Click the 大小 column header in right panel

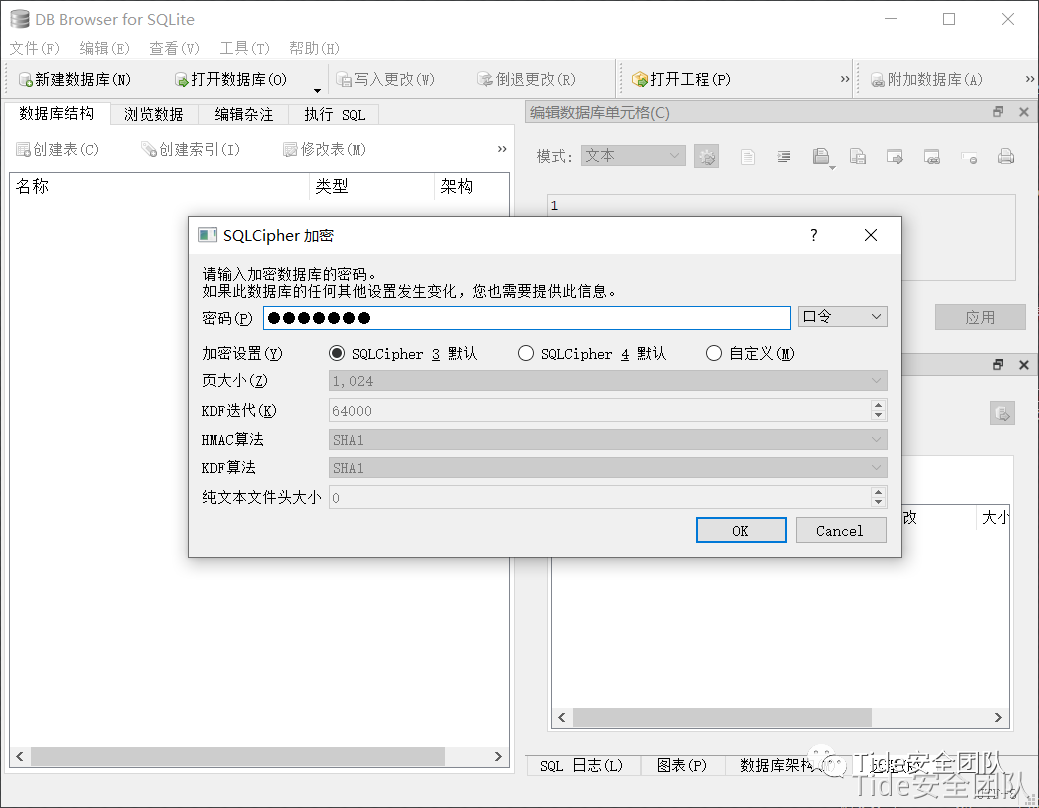click(x=995, y=518)
